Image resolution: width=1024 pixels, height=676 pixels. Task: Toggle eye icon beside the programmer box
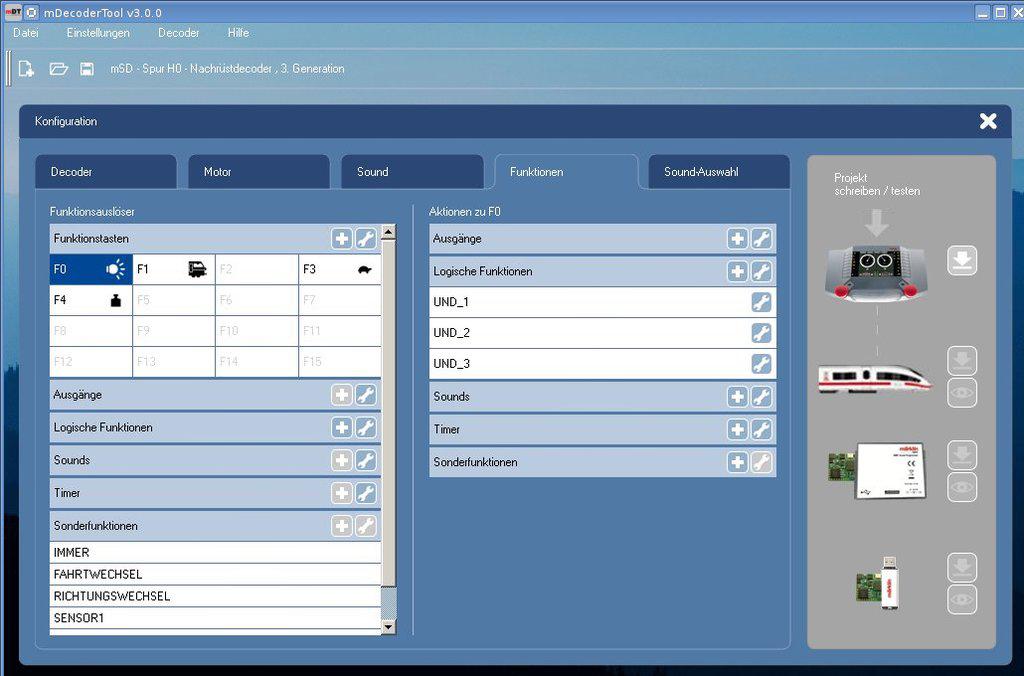click(962, 487)
